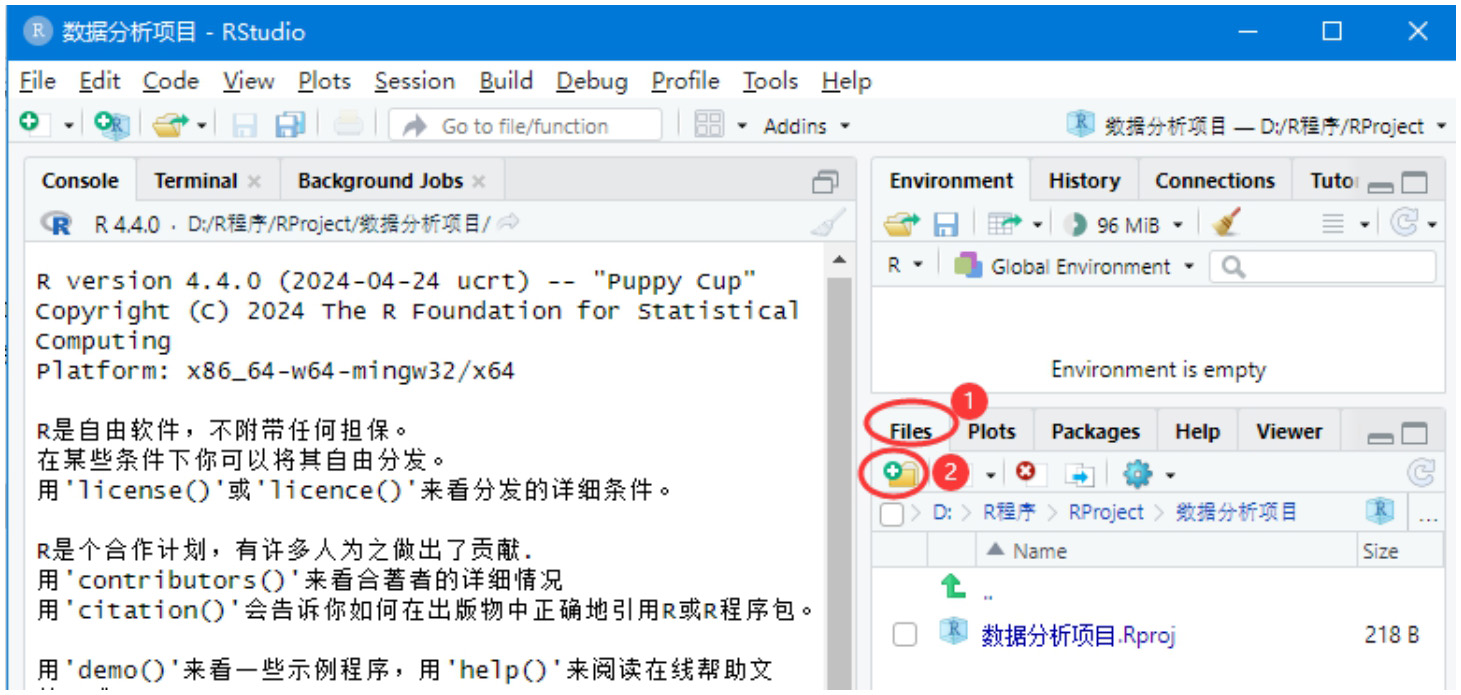Image resolution: width=1461 pixels, height=695 pixels.
Task: Open the recent files dropdown arrow
Action: (202, 126)
